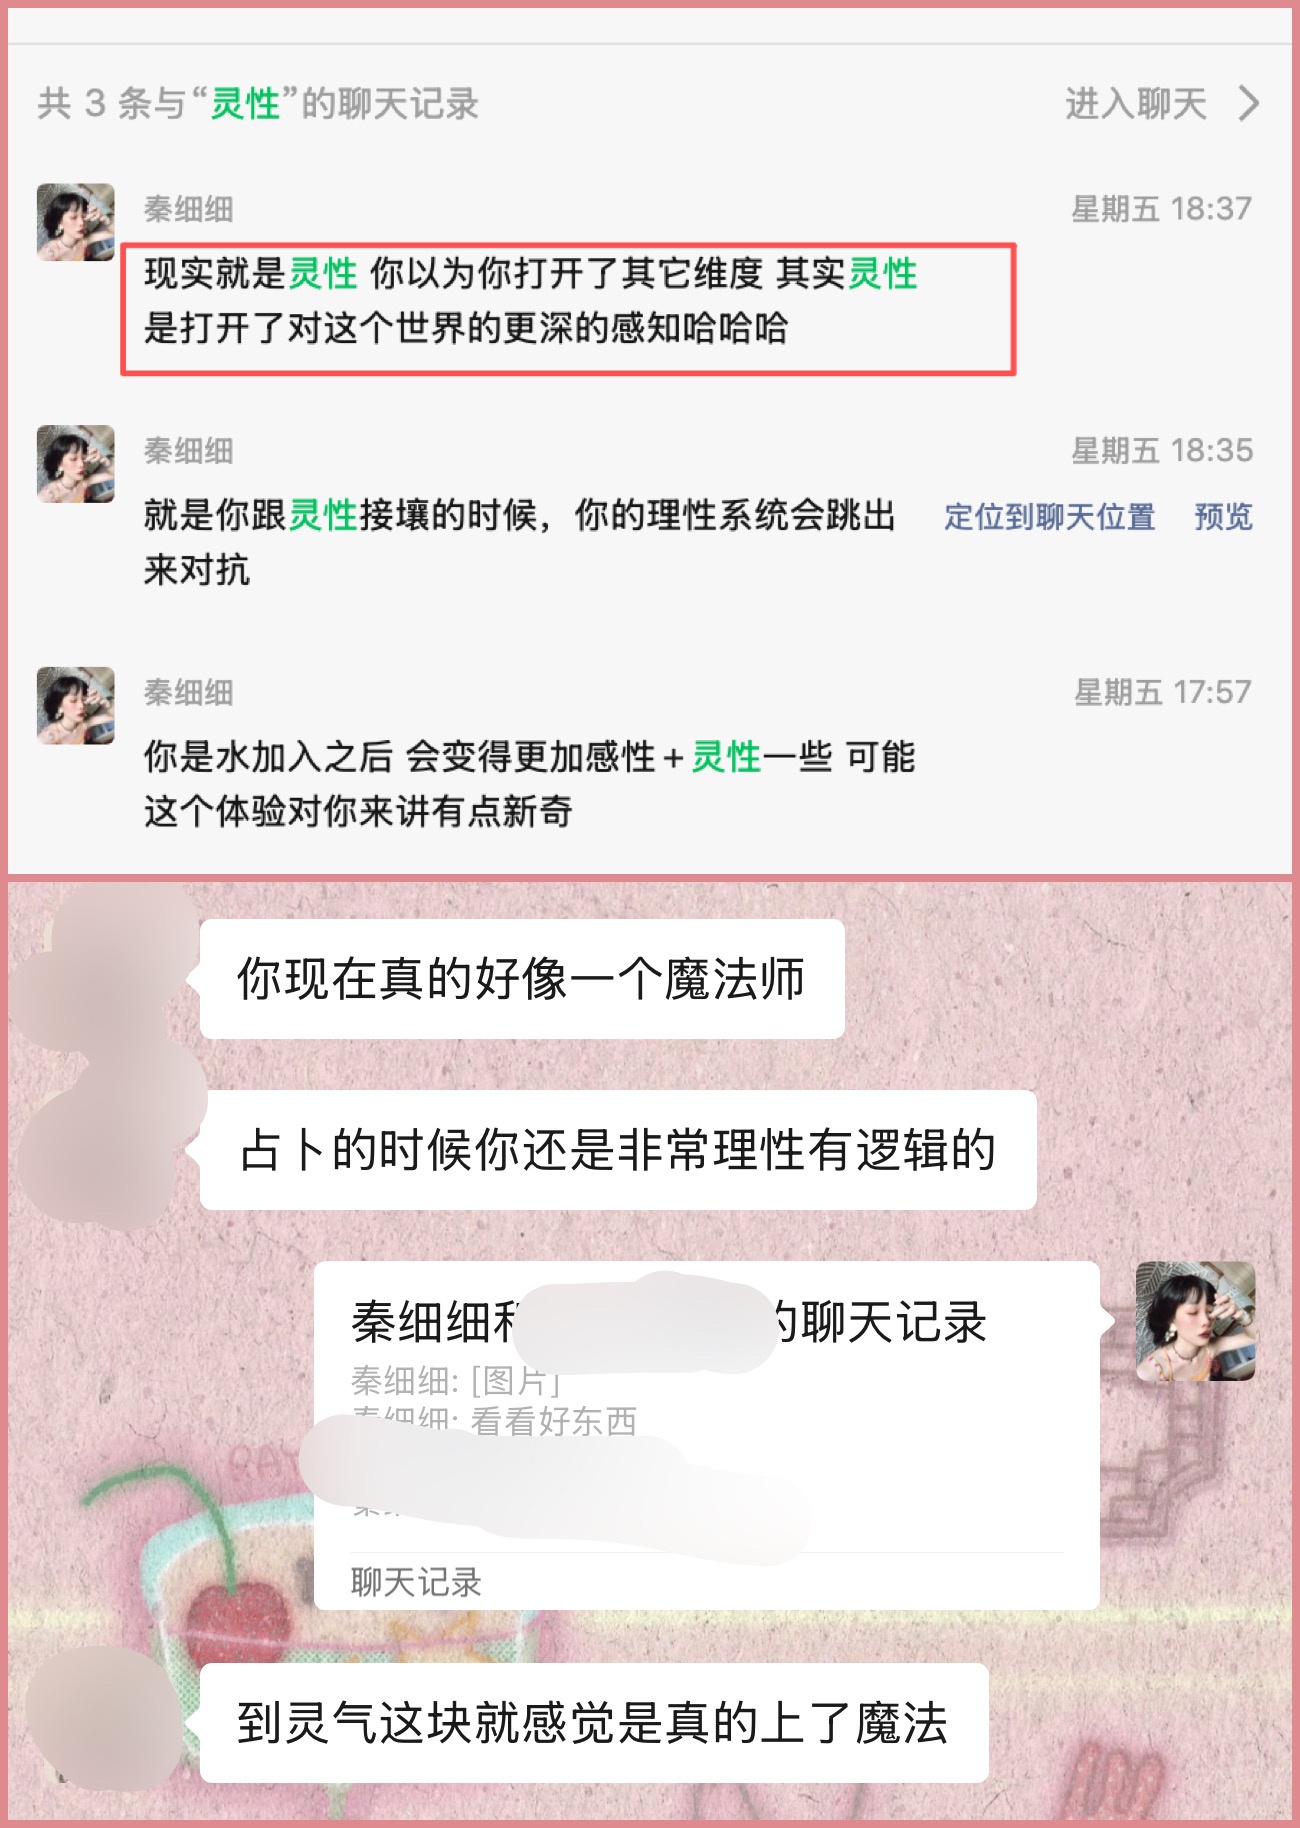
Task: Click 定位到聊天位置 link
Action: click(x=1049, y=517)
